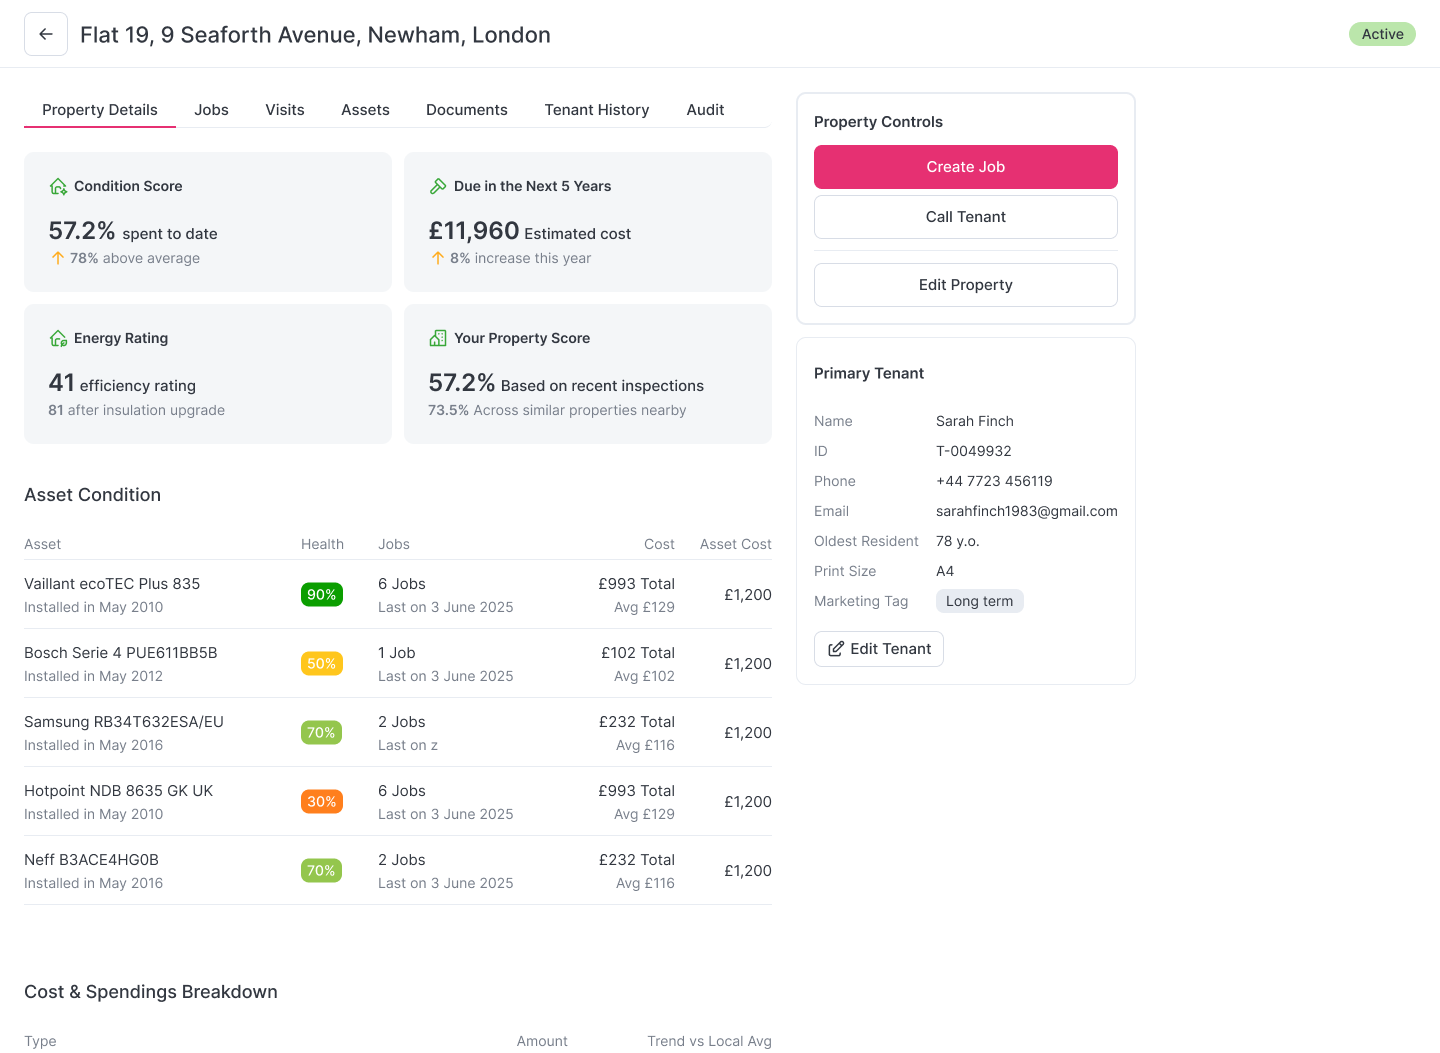Screen dimensions: 1440x1053
Task: Click the Jobs column header in asset table
Action: coord(394,544)
